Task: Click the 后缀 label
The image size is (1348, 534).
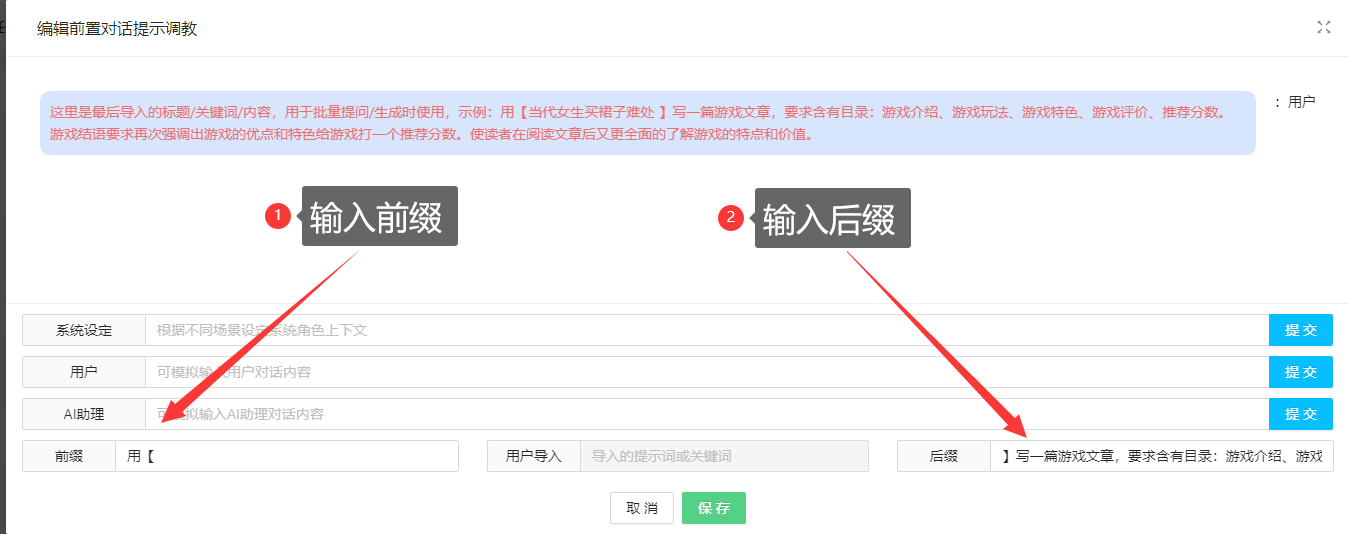Action: [944, 456]
